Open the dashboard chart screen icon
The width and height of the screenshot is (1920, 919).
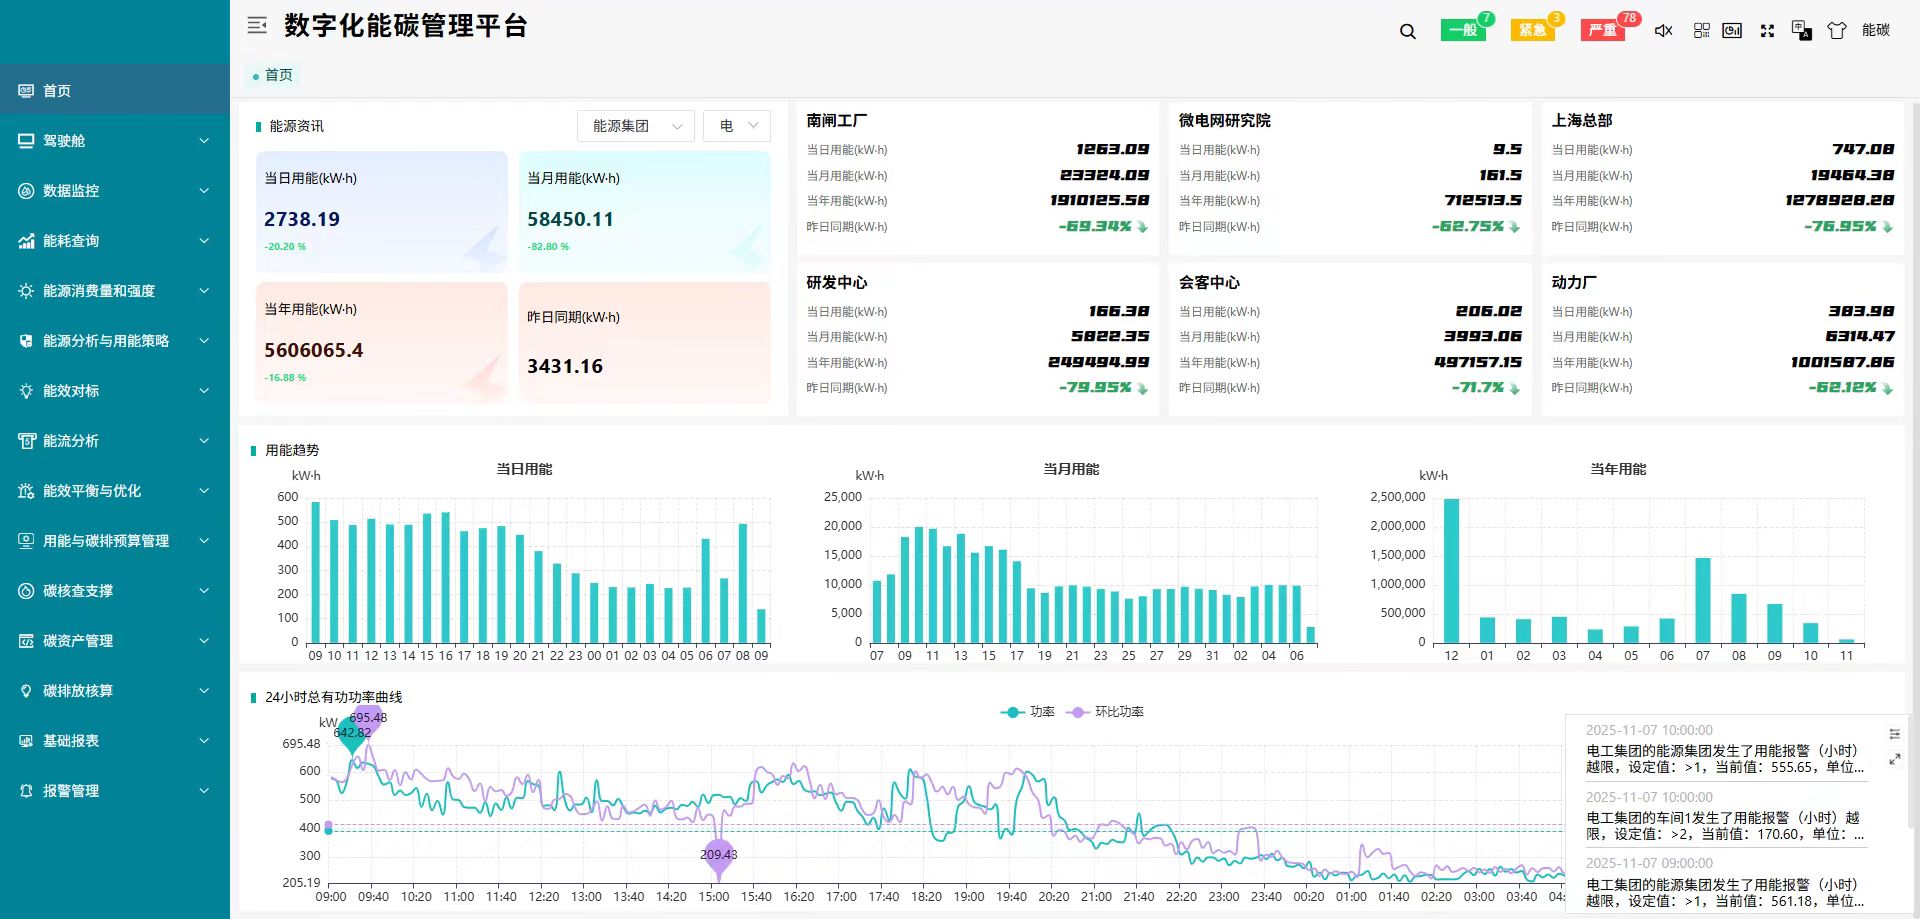(x=1732, y=31)
